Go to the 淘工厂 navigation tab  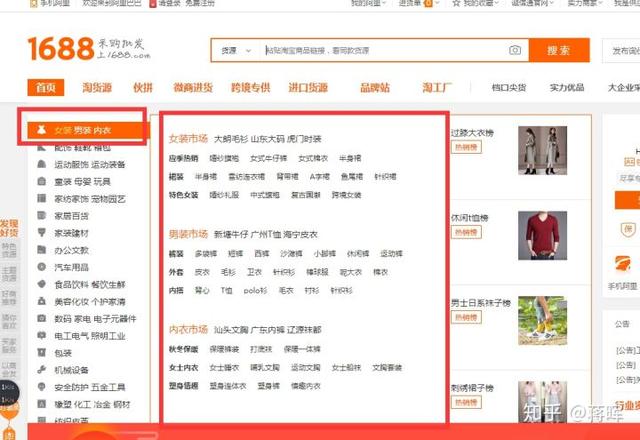point(436,88)
